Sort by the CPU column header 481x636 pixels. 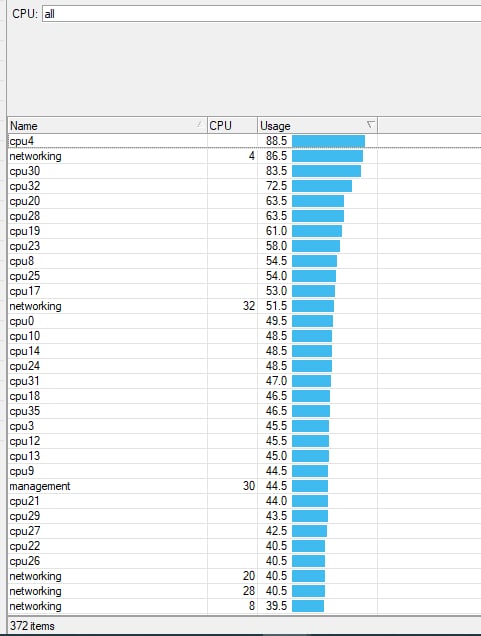[232, 125]
